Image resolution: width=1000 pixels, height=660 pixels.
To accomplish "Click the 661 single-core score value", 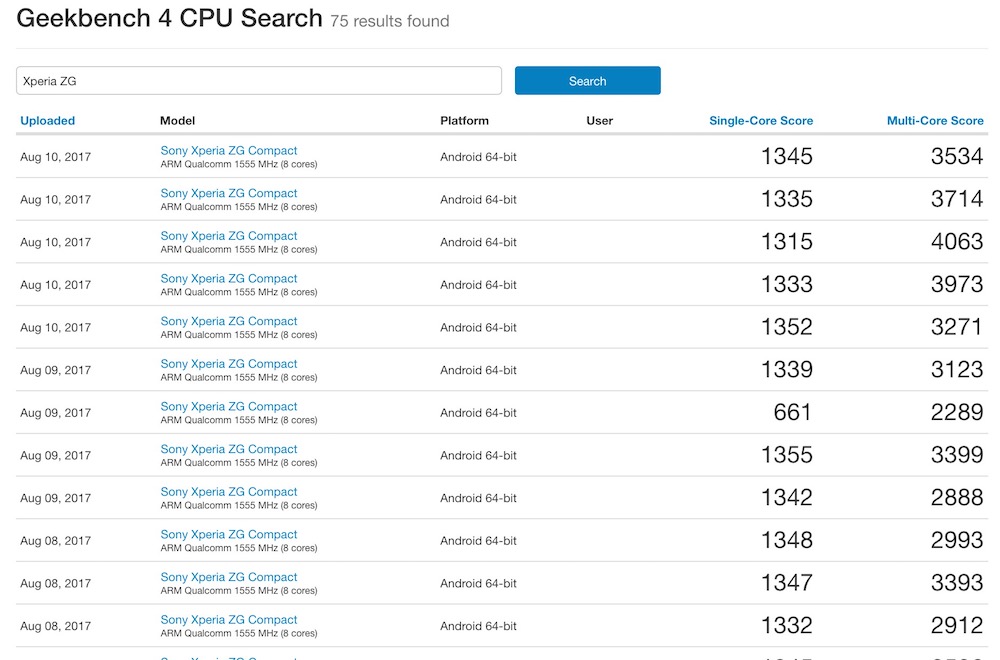I will click(792, 413).
